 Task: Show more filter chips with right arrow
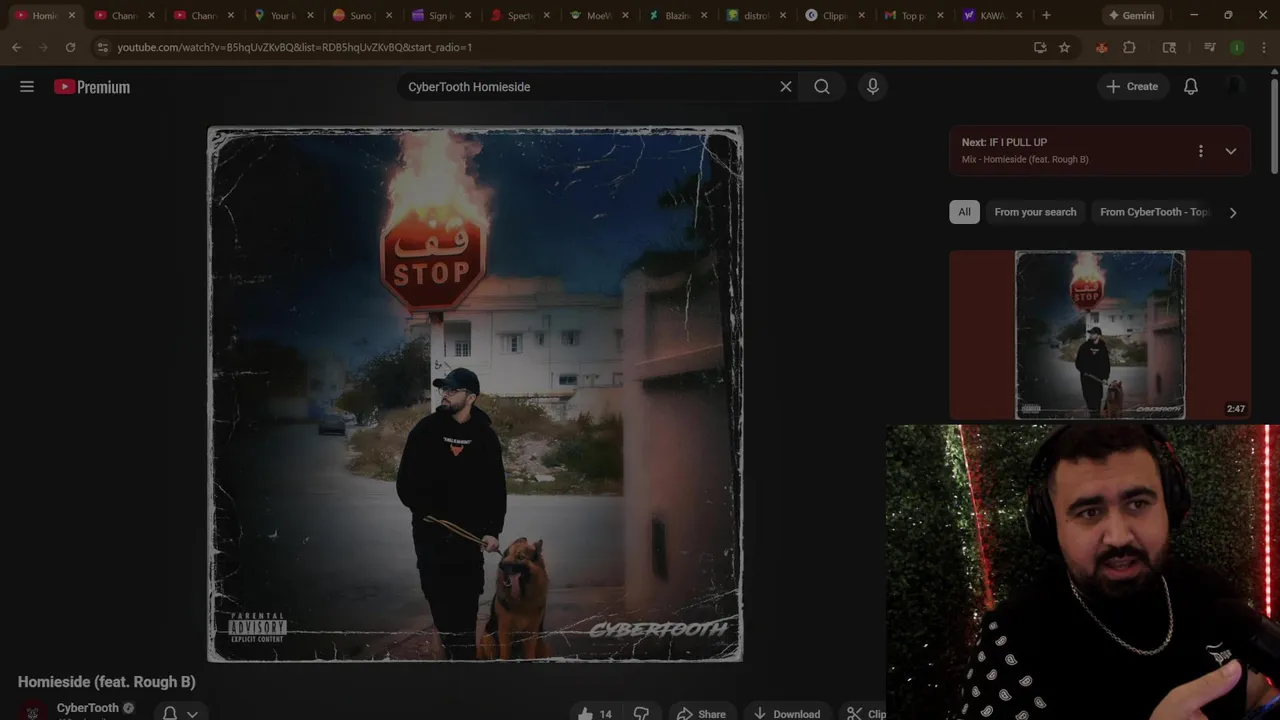pyautogui.click(x=1233, y=212)
